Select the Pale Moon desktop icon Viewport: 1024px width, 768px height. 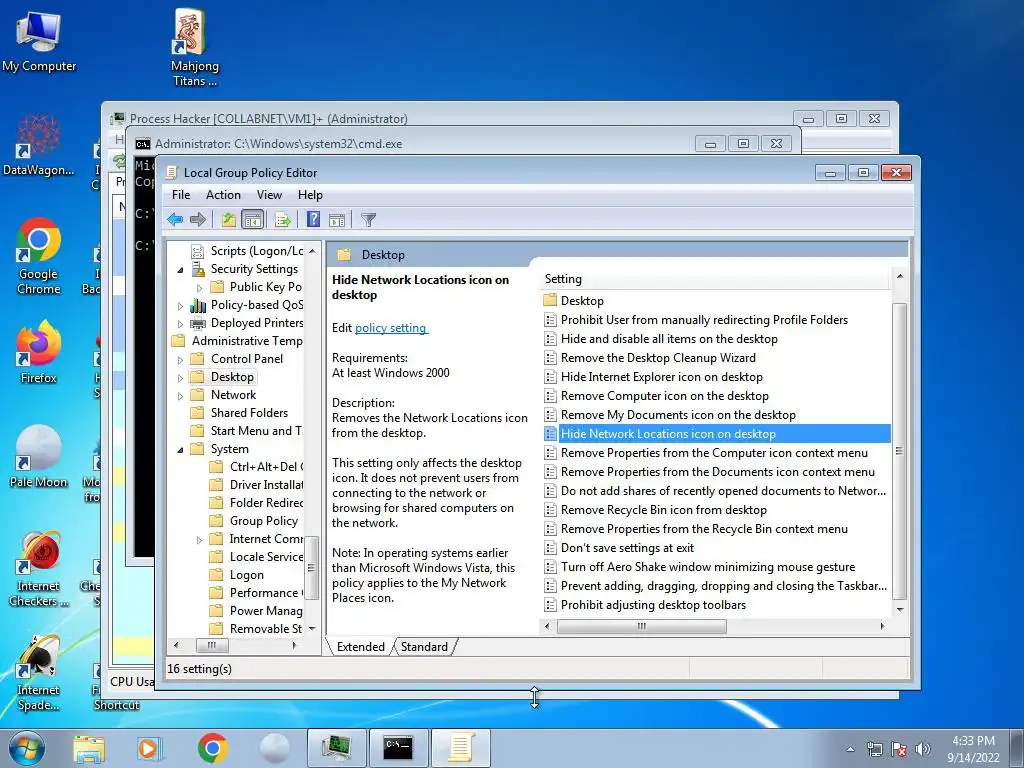click(39, 456)
